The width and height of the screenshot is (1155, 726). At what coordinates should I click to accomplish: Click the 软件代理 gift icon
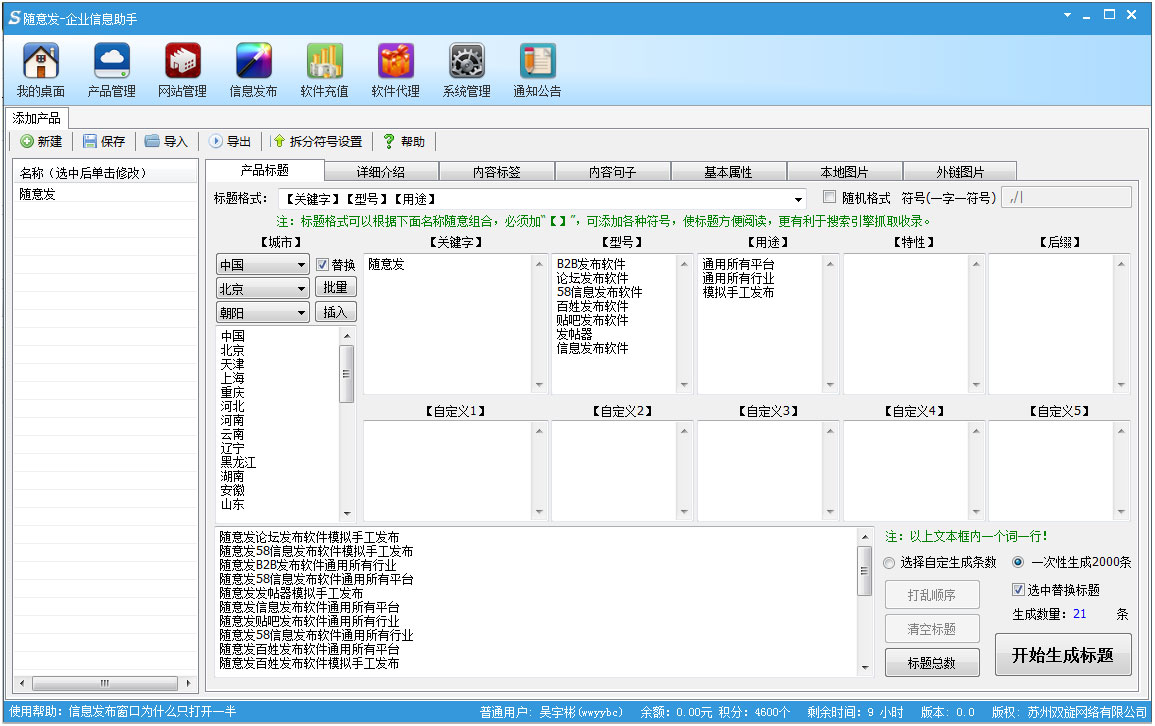[x=395, y=63]
